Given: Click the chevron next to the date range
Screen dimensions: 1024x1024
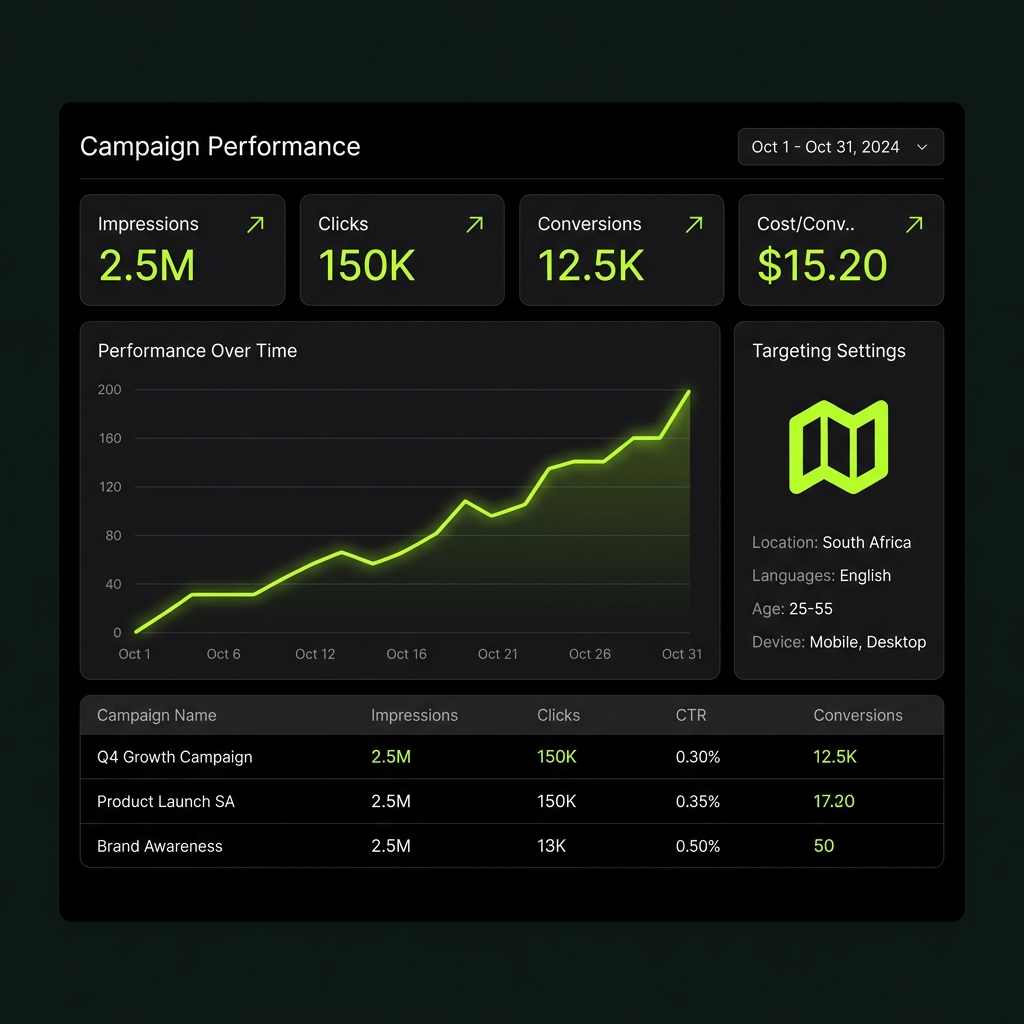Looking at the screenshot, I should tap(921, 146).
